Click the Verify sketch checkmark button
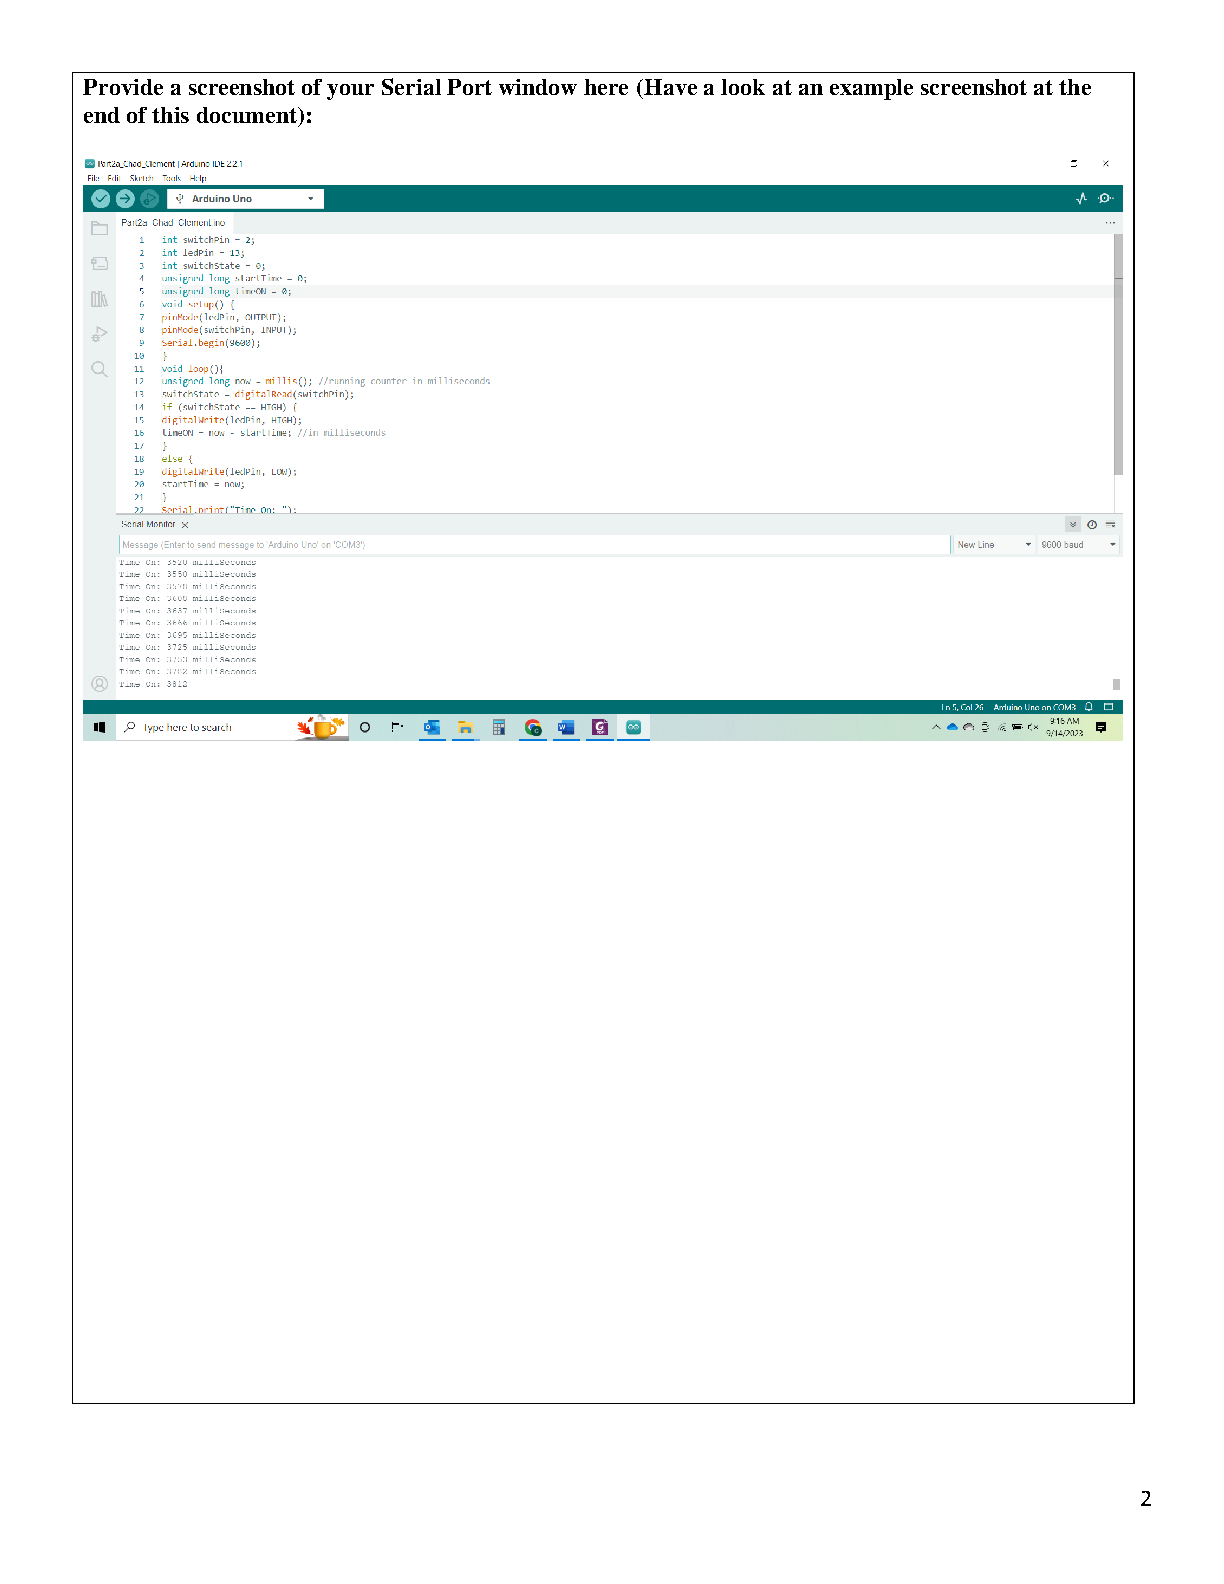The height and width of the screenshot is (1584, 1224). tap(100, 199)
